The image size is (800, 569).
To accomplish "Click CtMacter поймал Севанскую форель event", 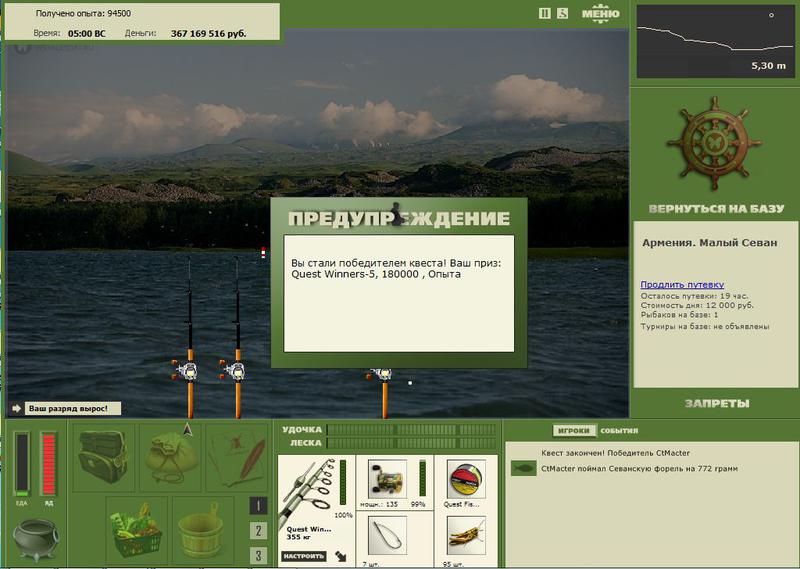I will point(639,468).
